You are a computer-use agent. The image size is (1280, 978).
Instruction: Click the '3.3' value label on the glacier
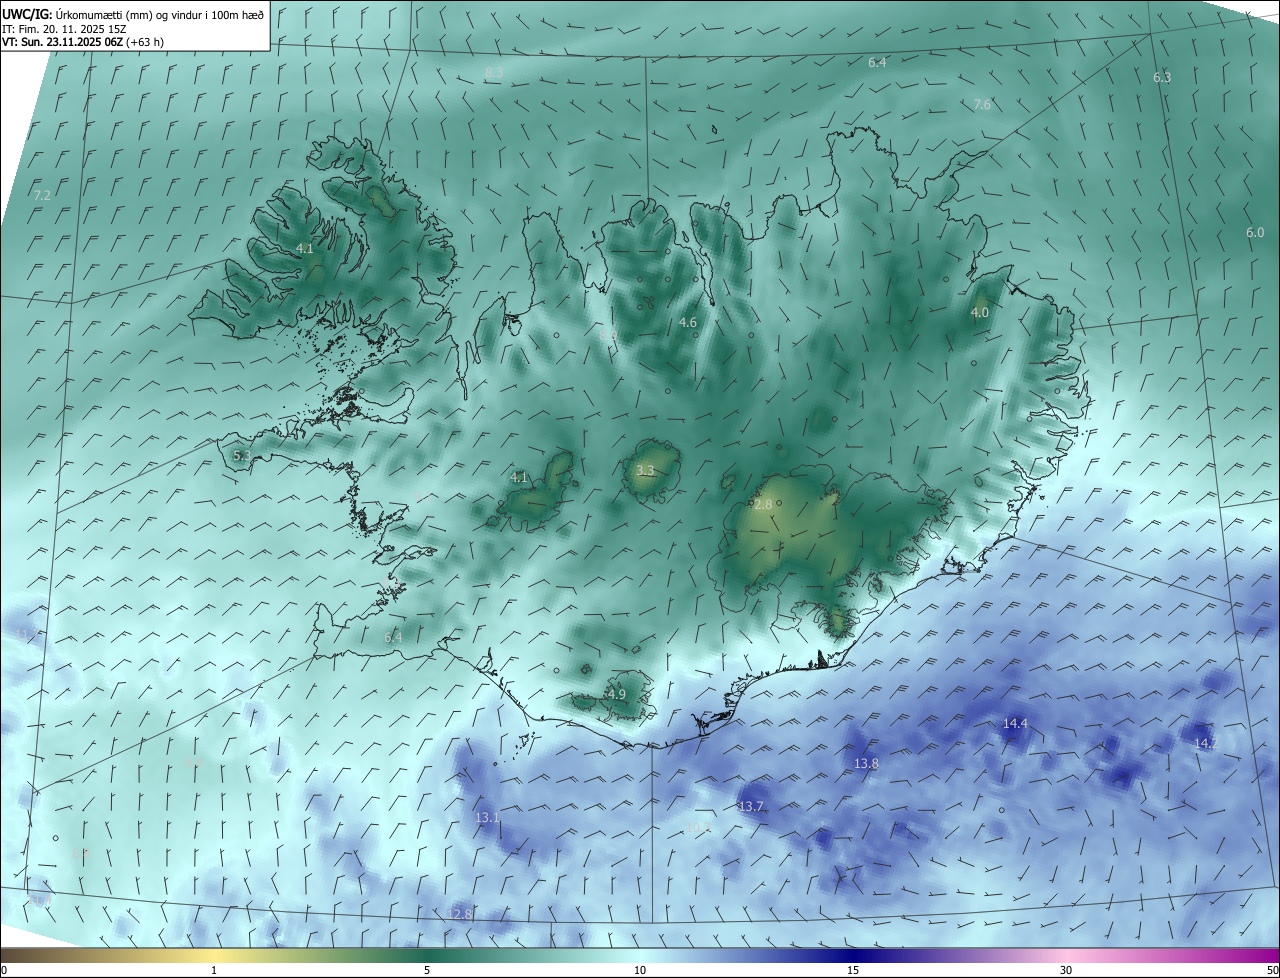(x=645, y=471)
